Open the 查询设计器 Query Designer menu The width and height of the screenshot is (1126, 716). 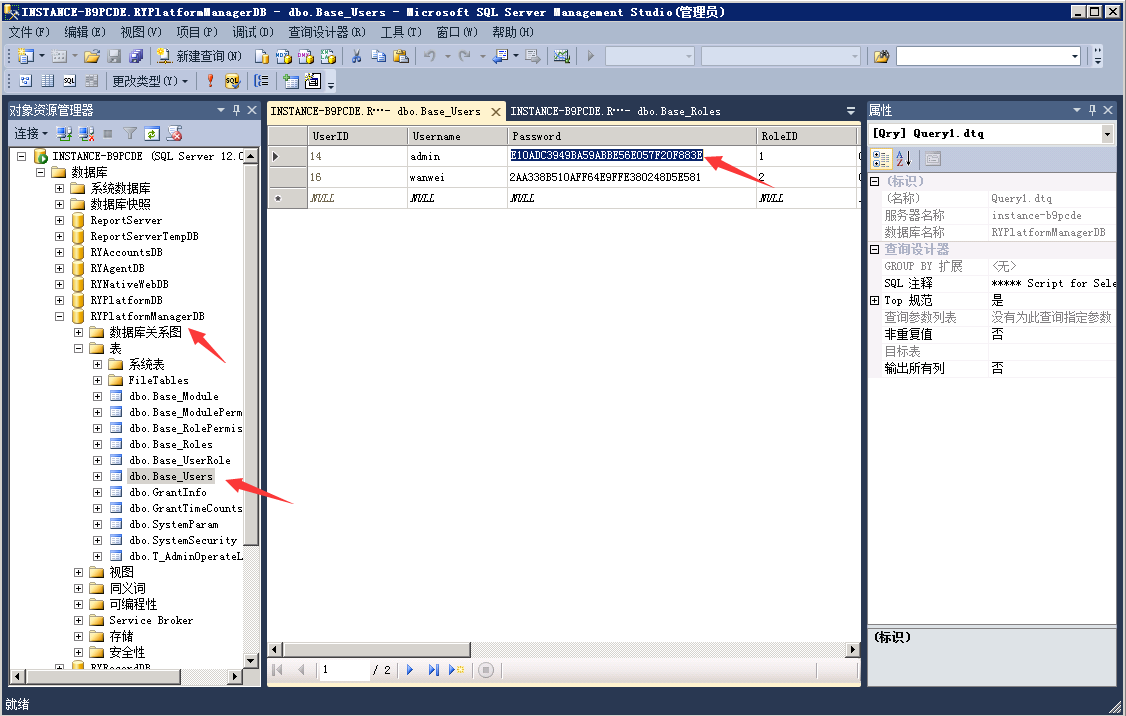(327, 32)
